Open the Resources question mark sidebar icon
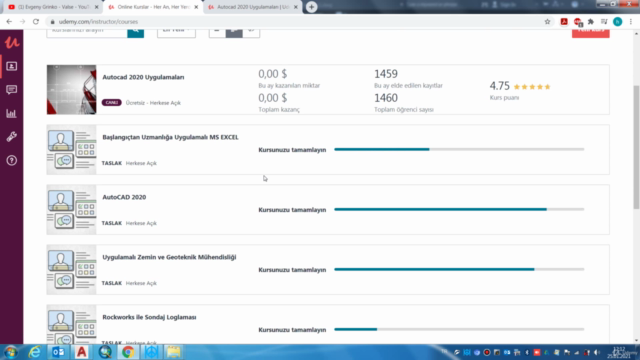Screen dimensions: 640x360 pos(11,160)
